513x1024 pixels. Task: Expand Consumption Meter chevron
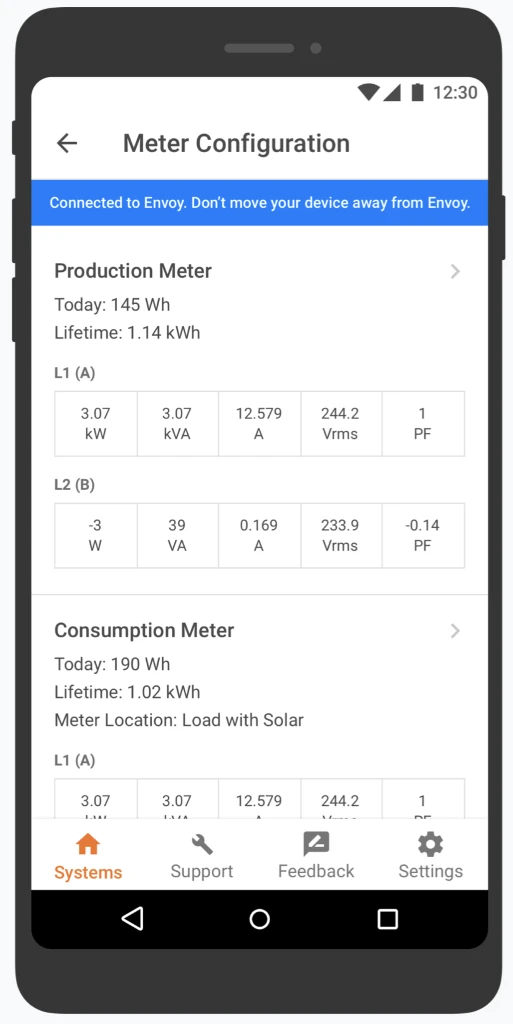click(x=456, y=631)
